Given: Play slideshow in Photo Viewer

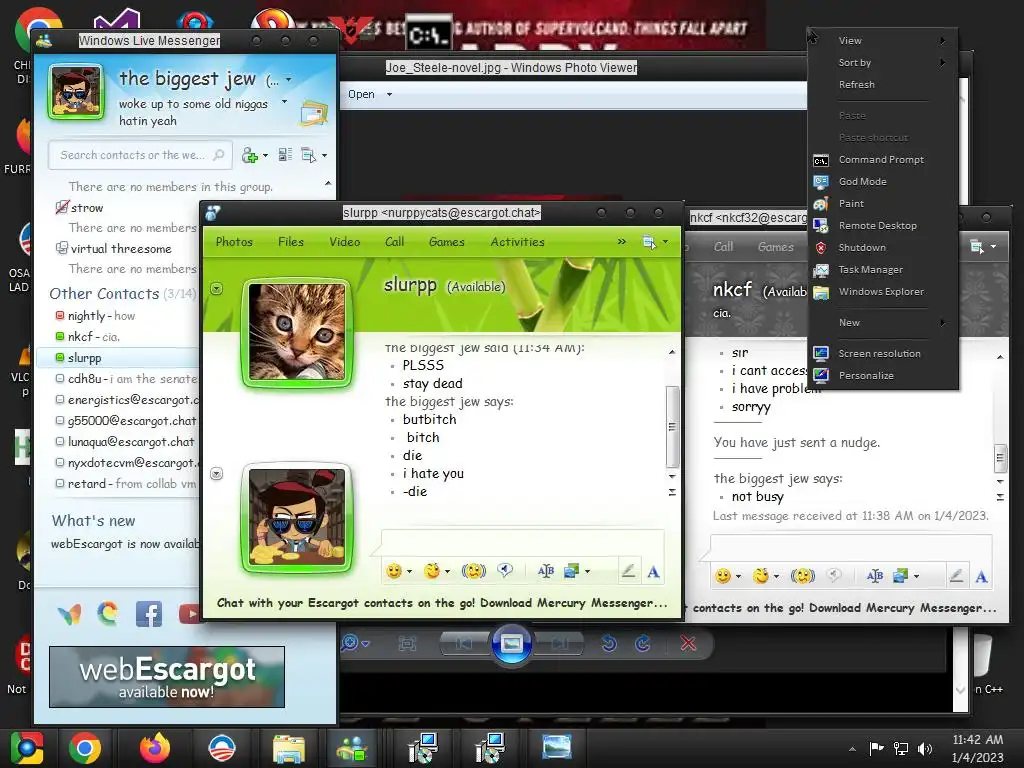Looking at the screenshot, I should [511, 644].
